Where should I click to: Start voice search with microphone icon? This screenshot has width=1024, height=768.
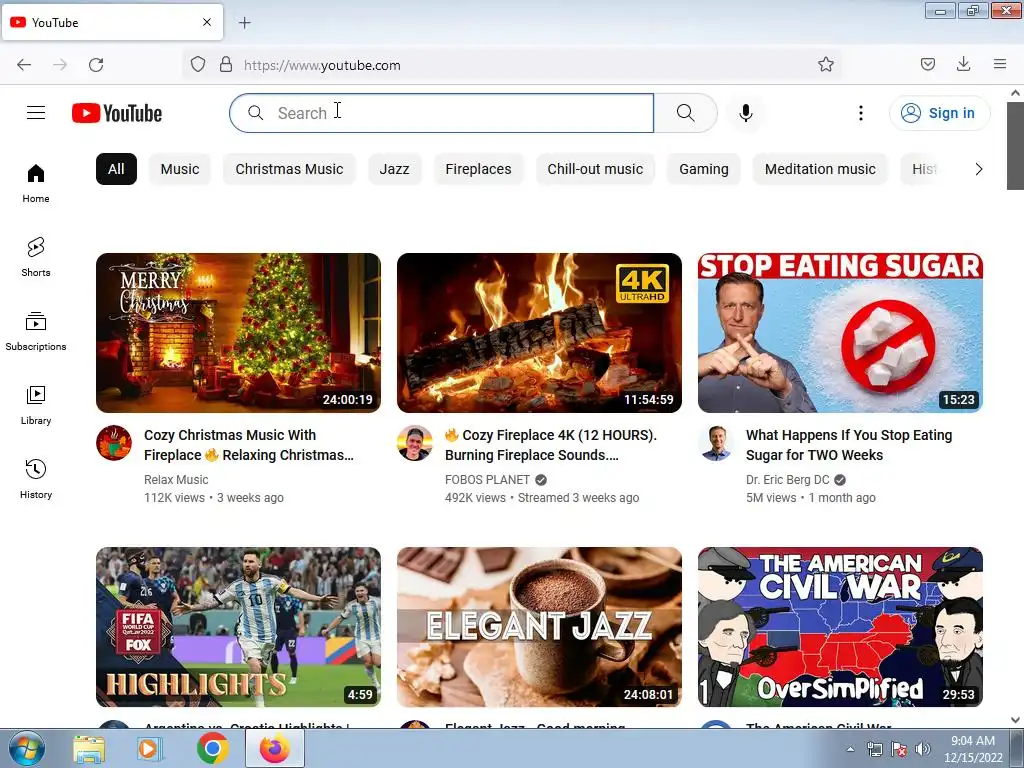pyautogui.click(x=746, y=113)
